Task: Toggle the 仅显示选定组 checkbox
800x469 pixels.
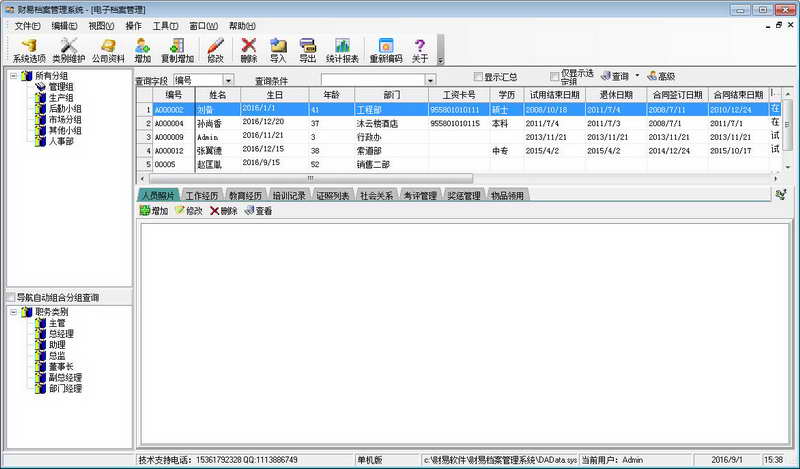Action: coord(555,77)
